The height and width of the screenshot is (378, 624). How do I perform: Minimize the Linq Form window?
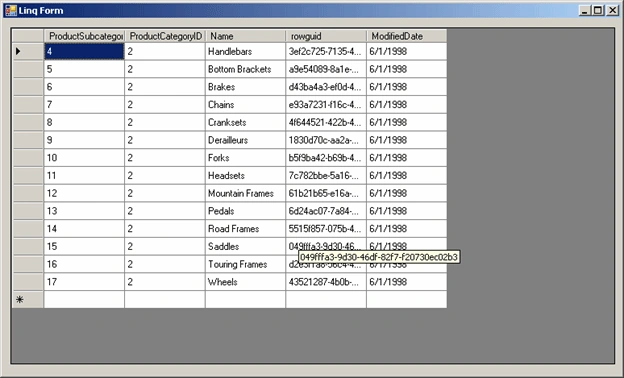(584, 10)
